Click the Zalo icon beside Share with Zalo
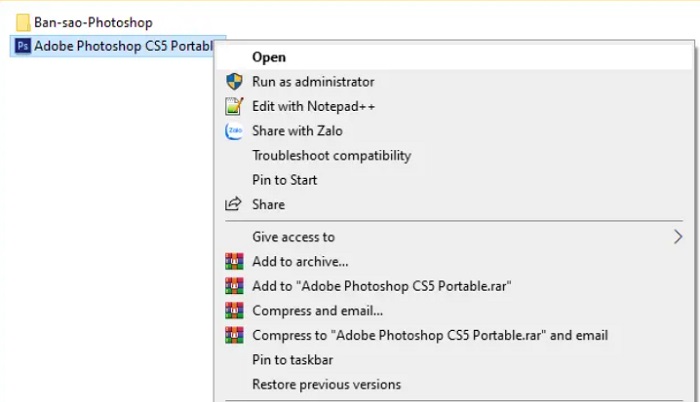700x402 pixels. tap(234, 131)
